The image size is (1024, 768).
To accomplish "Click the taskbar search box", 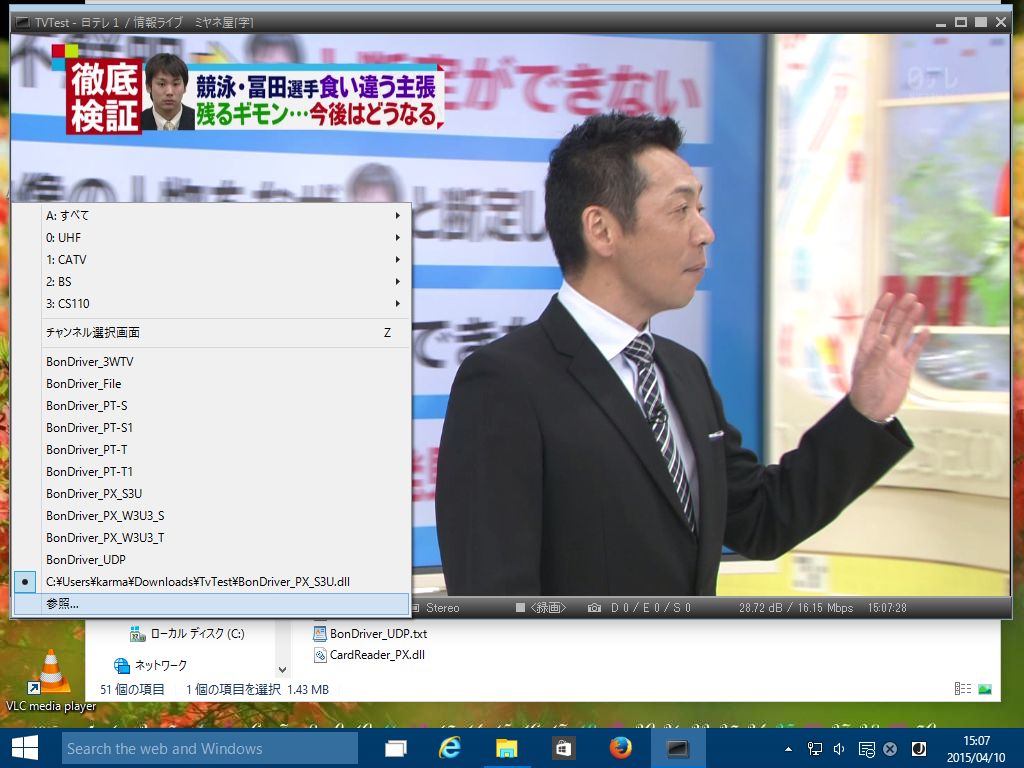I will pyautogui.click(x=210, y=748).
